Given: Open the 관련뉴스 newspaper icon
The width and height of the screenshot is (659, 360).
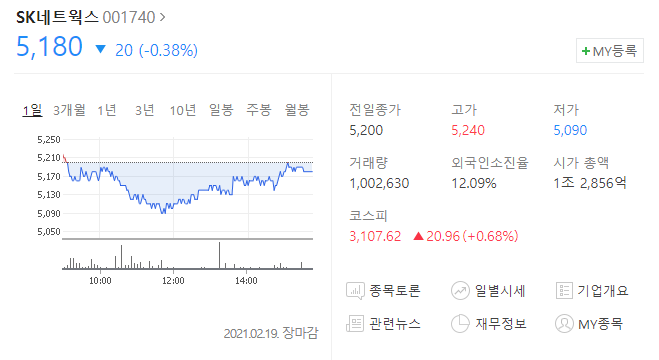Looking at the screenshot, I should tap(355, 324).
